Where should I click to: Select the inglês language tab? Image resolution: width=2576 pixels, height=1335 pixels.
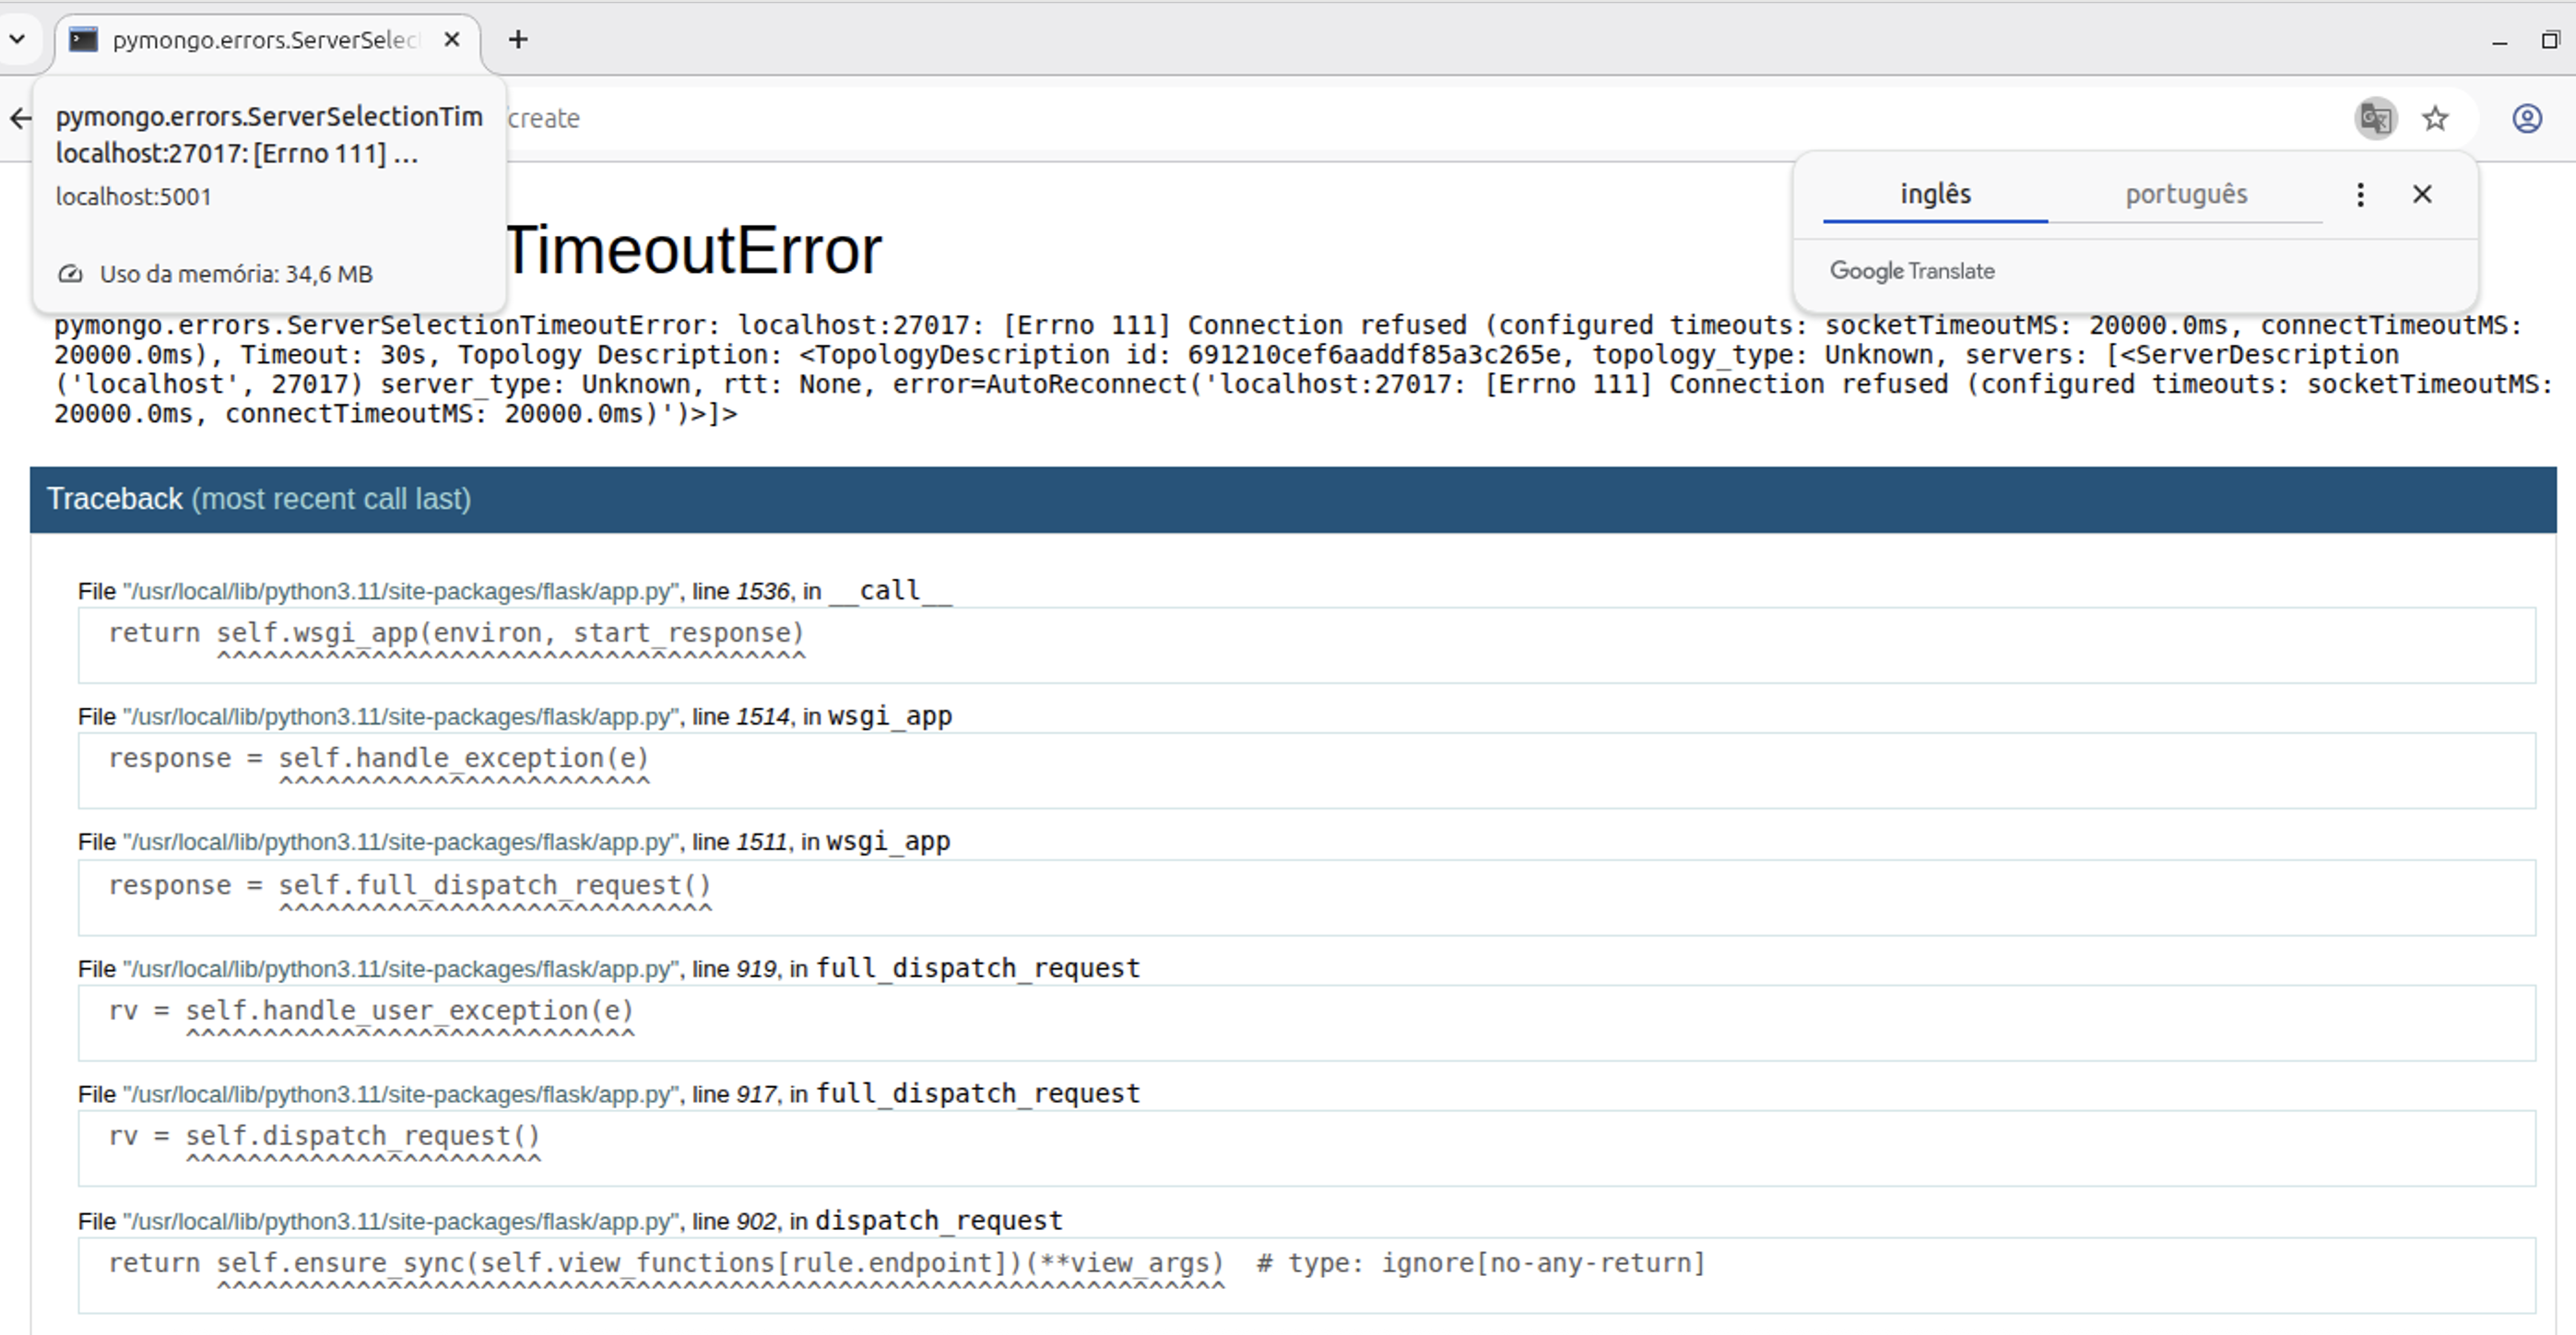1934,194
